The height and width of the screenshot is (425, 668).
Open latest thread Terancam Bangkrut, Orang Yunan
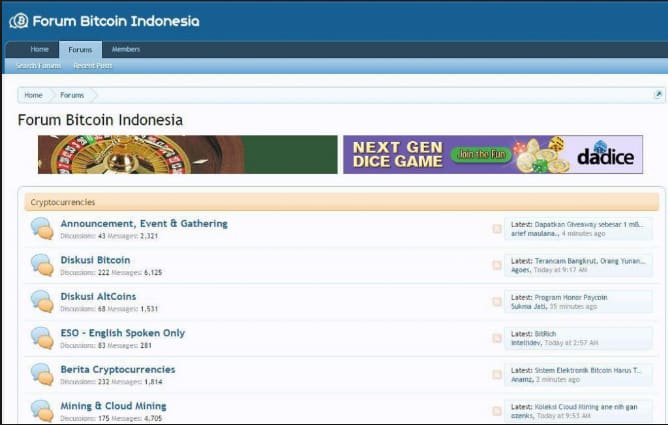[x=590, y=261]
